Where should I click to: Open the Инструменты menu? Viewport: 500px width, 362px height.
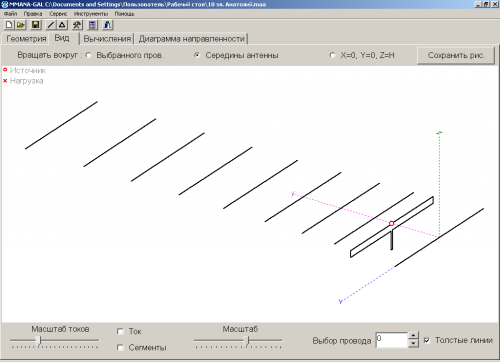point(91,14)
